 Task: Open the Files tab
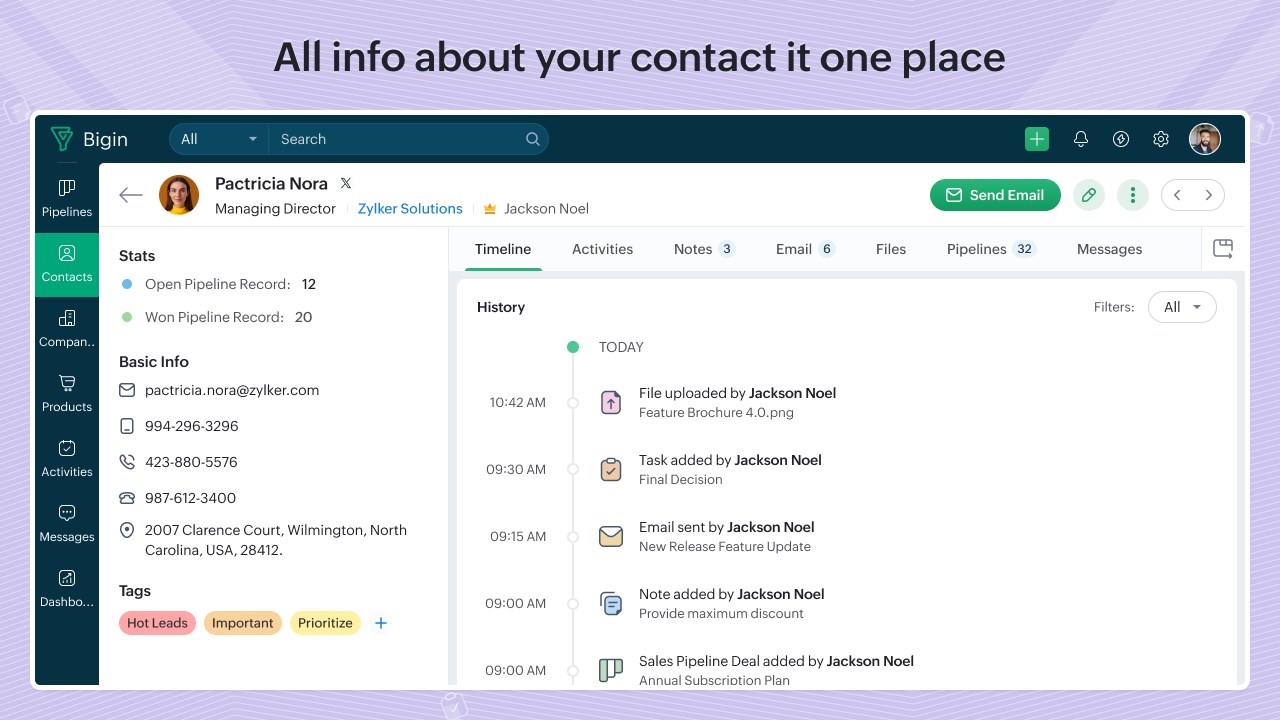(891, 249)
